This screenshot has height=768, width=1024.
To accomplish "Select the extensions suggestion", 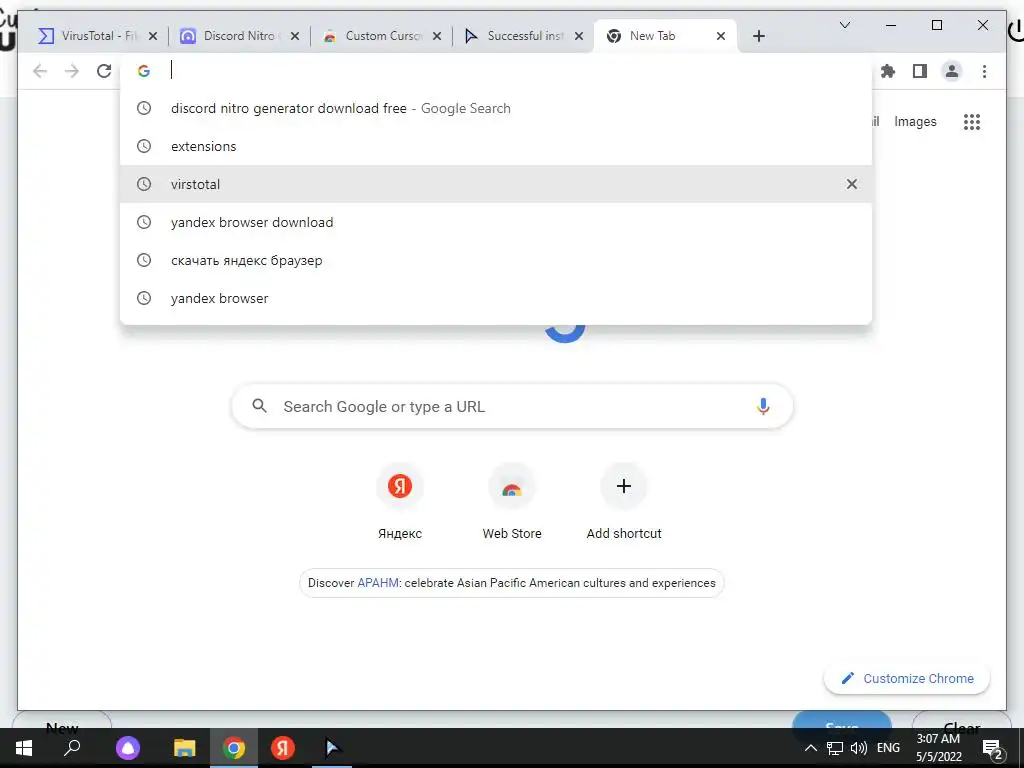I will [x=496, y=146].
